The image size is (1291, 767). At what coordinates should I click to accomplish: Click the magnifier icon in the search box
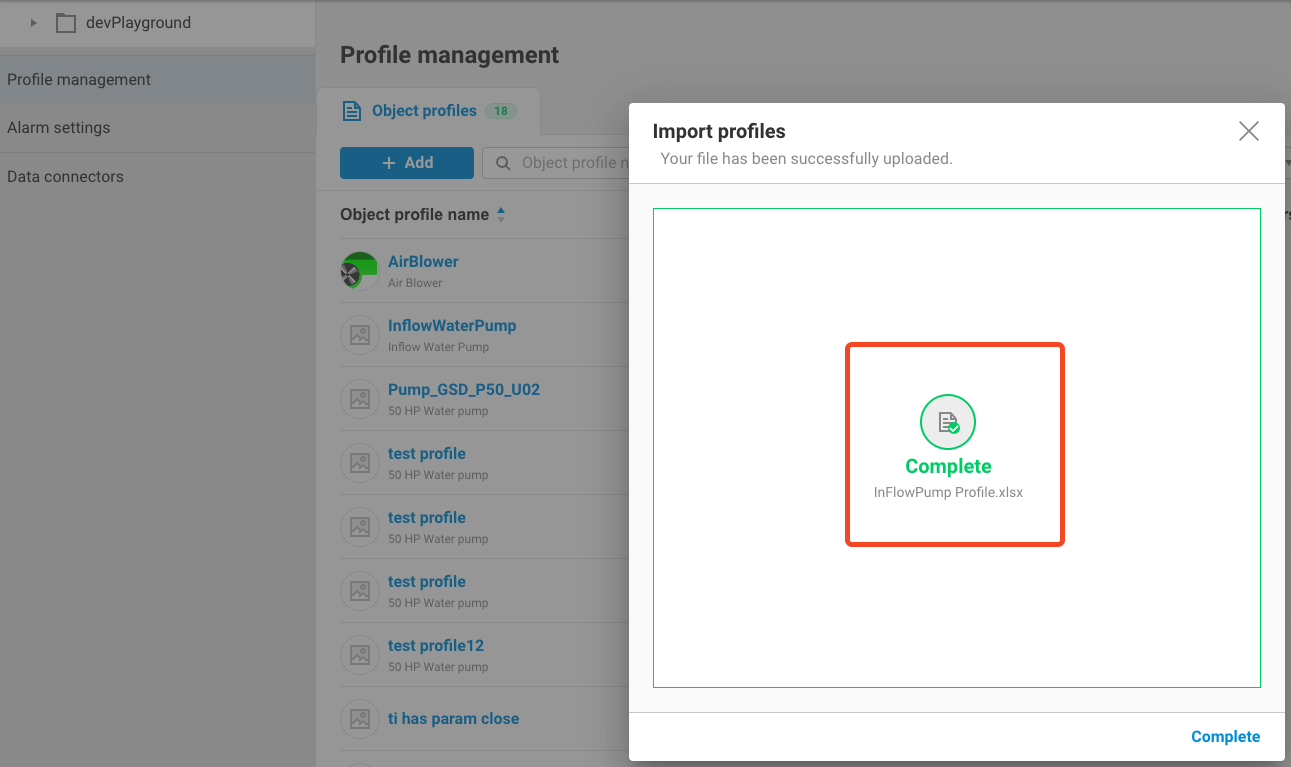(x=502, y=162)
